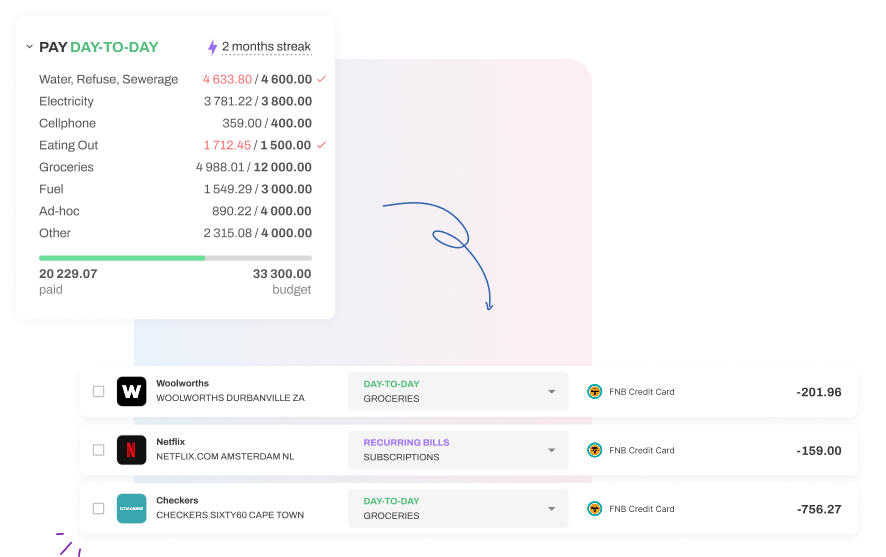This screenshot has width=886, height=557.
Task: Collapse the Pay Day-to-Day section chevron
Action: (29, 47)
